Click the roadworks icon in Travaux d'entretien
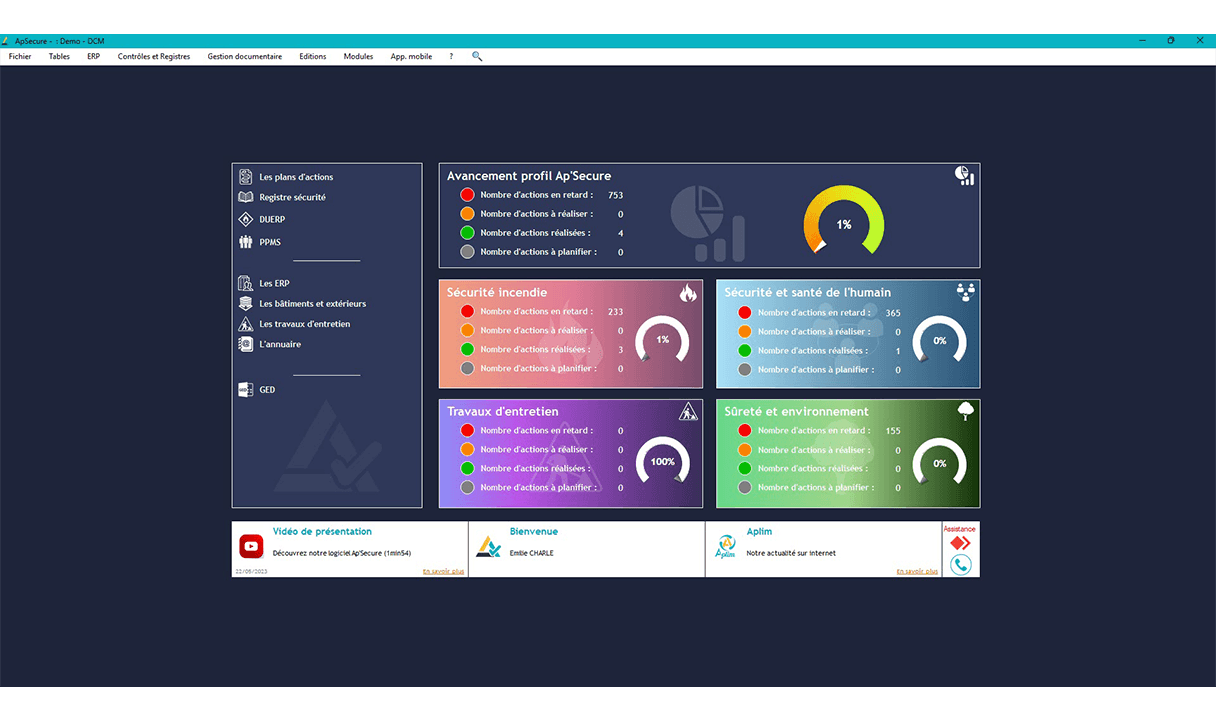This screenshot has height=721, width=1216. point(688,412)
